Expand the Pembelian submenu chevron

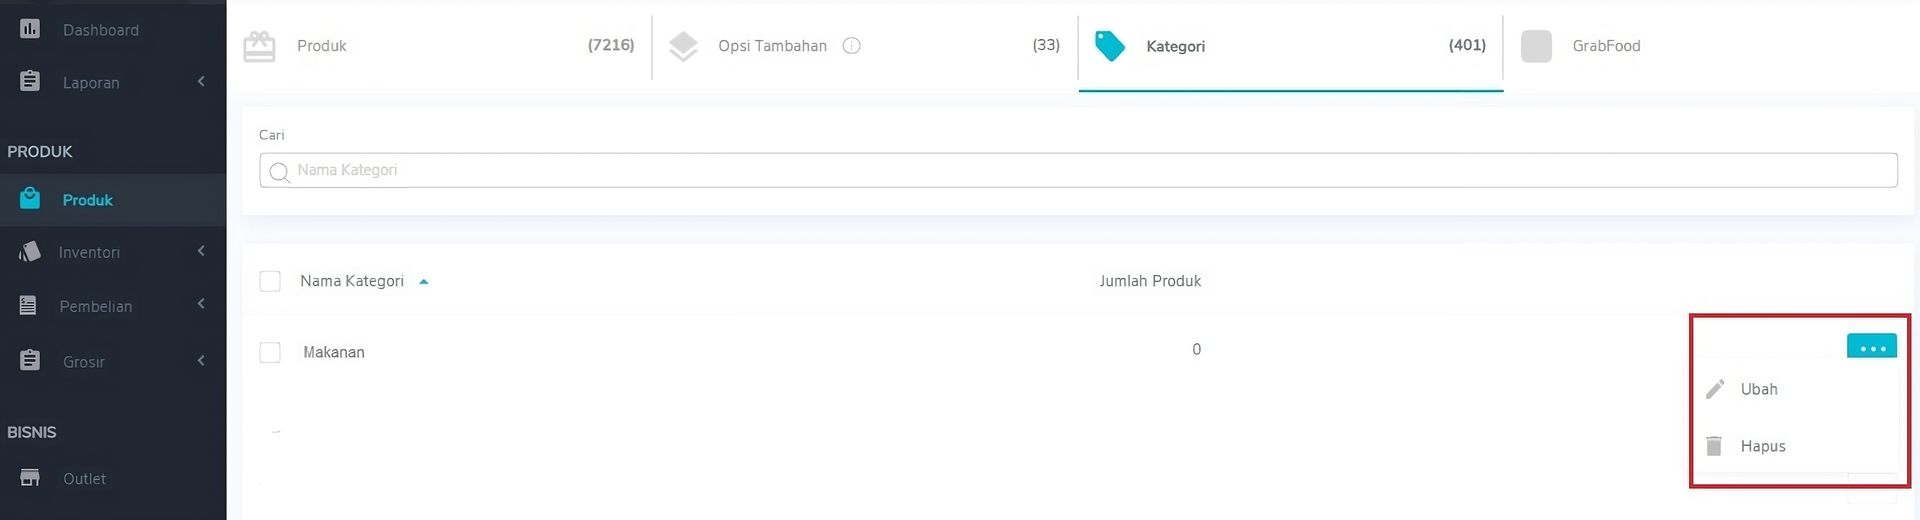click(201, 304)
